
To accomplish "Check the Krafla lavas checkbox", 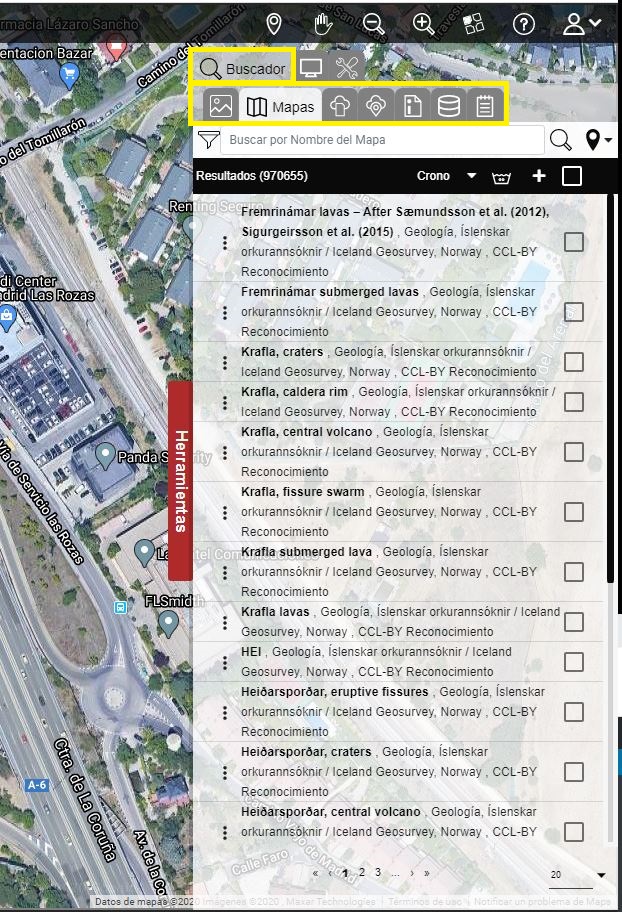I will pyautogui.click(x=574, y=622).
